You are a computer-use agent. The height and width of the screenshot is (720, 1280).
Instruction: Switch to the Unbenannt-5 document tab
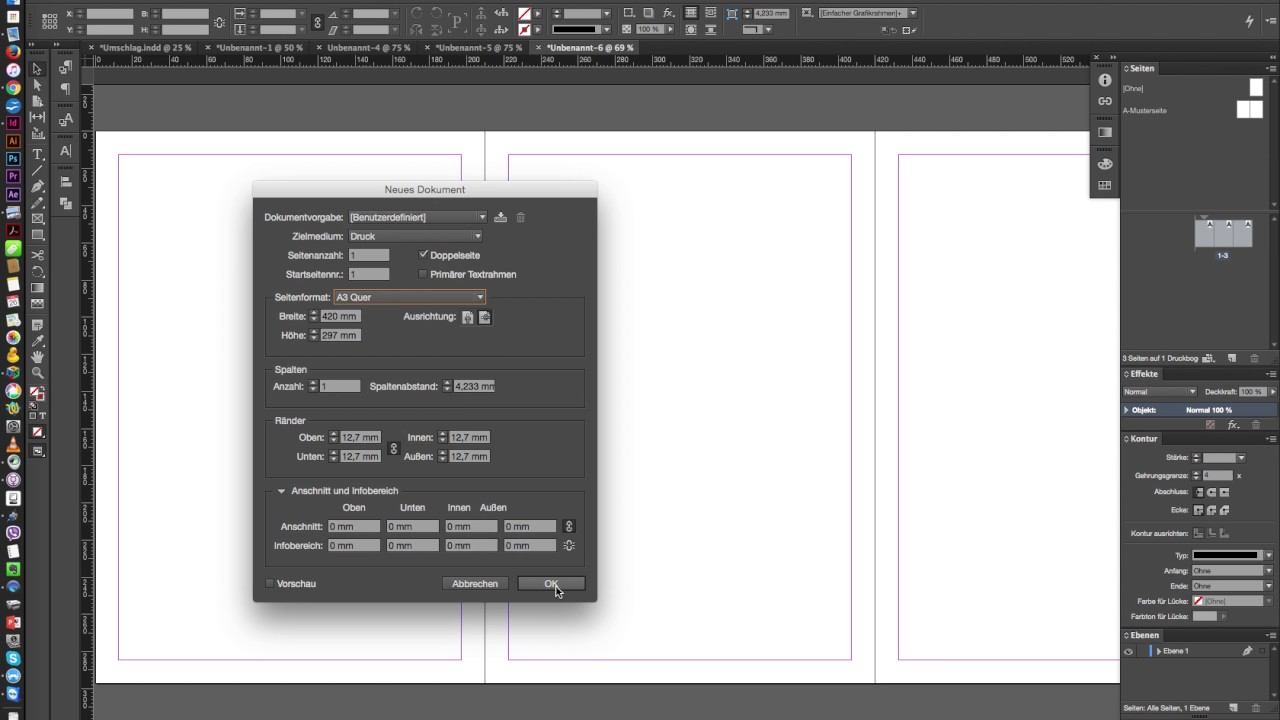(479, 47)
